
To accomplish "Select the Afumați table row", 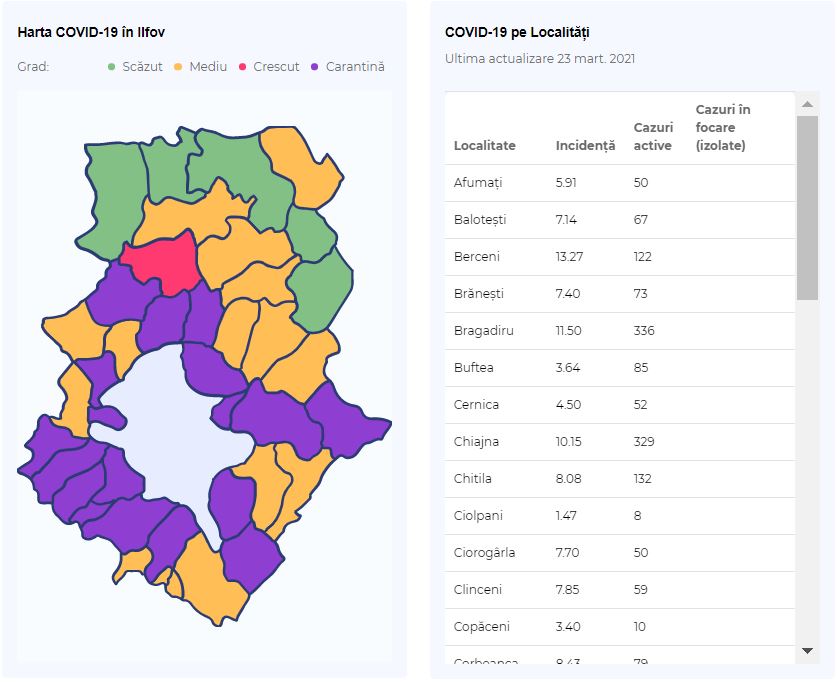I will coord(620,183).
